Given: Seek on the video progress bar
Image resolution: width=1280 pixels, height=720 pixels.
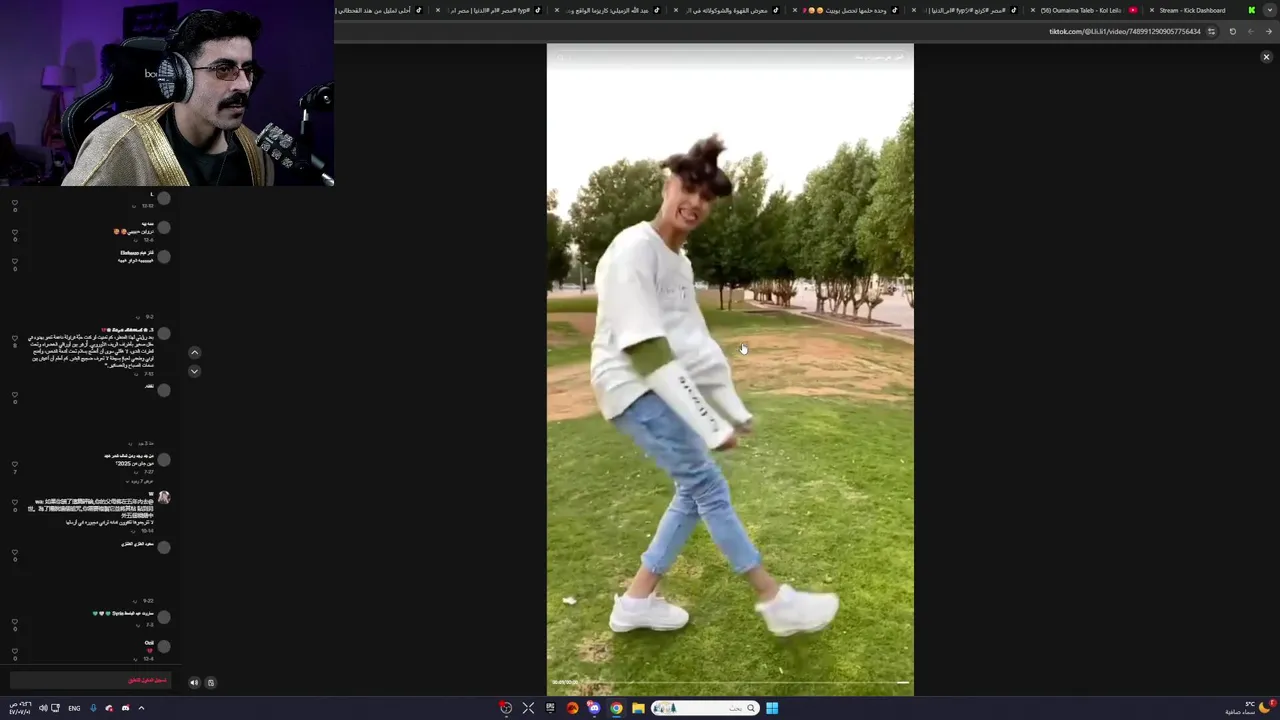Looking at the screenshot, I should (744, 682).
